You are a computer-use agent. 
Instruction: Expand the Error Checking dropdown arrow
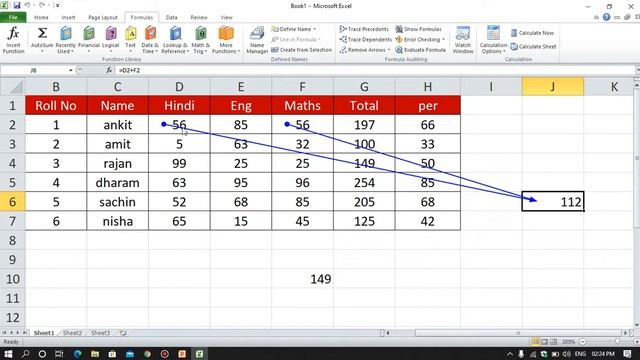[443, 40]
